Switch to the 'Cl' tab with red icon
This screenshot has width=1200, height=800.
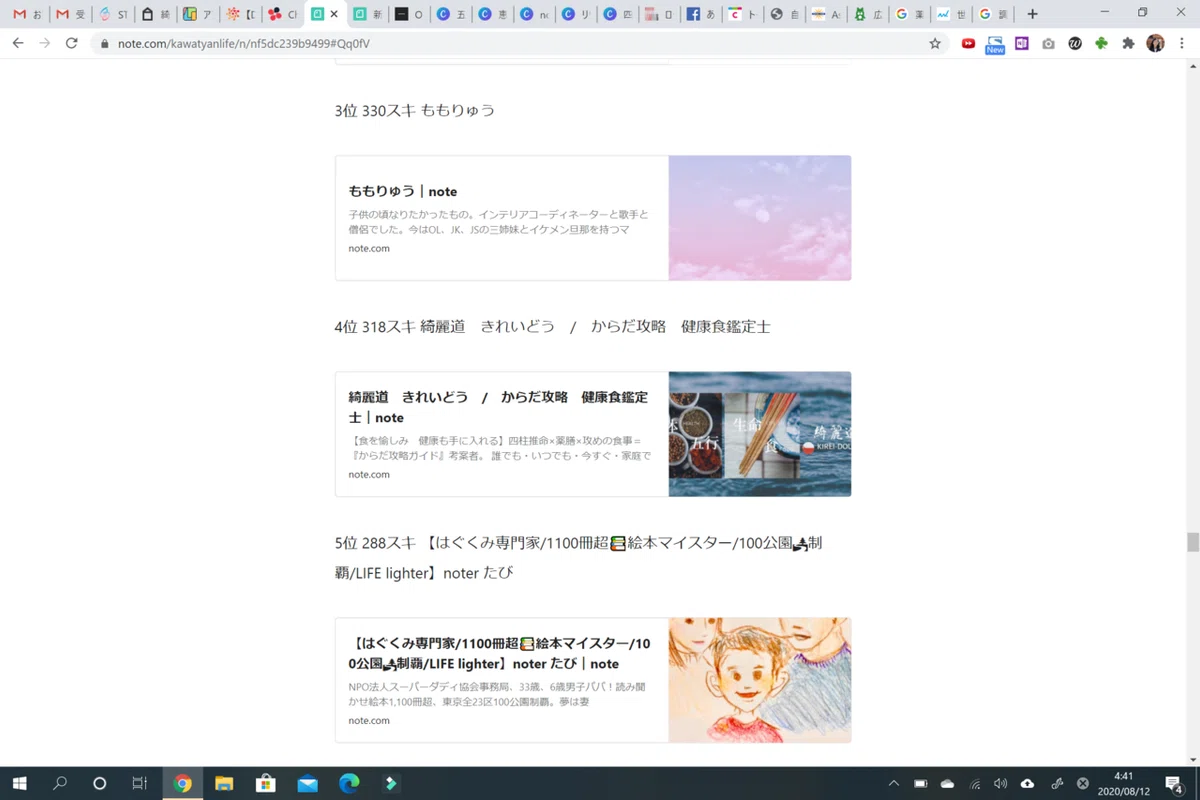pos(282,14)
